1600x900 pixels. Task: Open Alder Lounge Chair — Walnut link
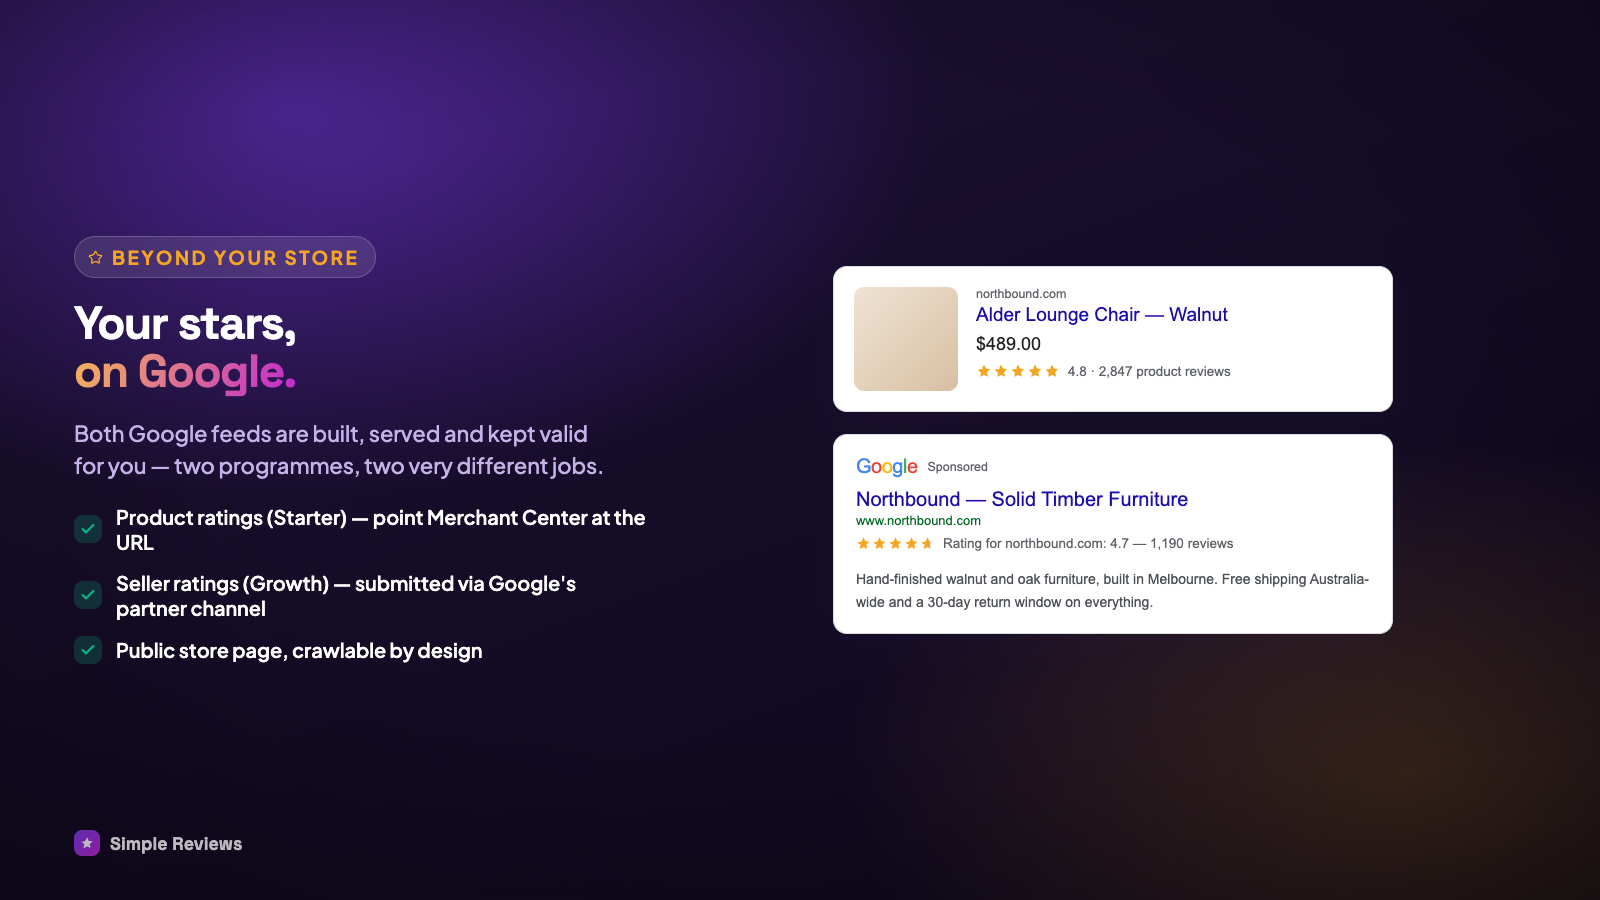(x=1101, y=315)
